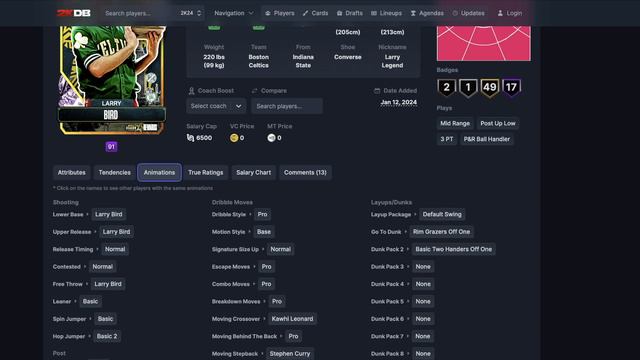Click Hop Jumper Basic 2 animation
640x360 pixels.
(x=107, y=336)
